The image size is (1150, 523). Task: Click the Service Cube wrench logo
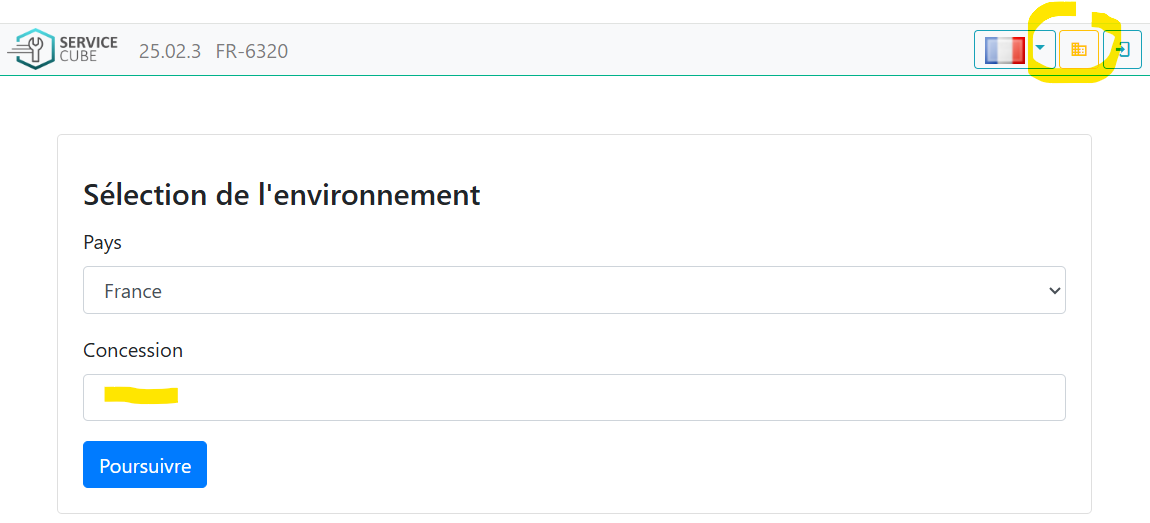31,49
